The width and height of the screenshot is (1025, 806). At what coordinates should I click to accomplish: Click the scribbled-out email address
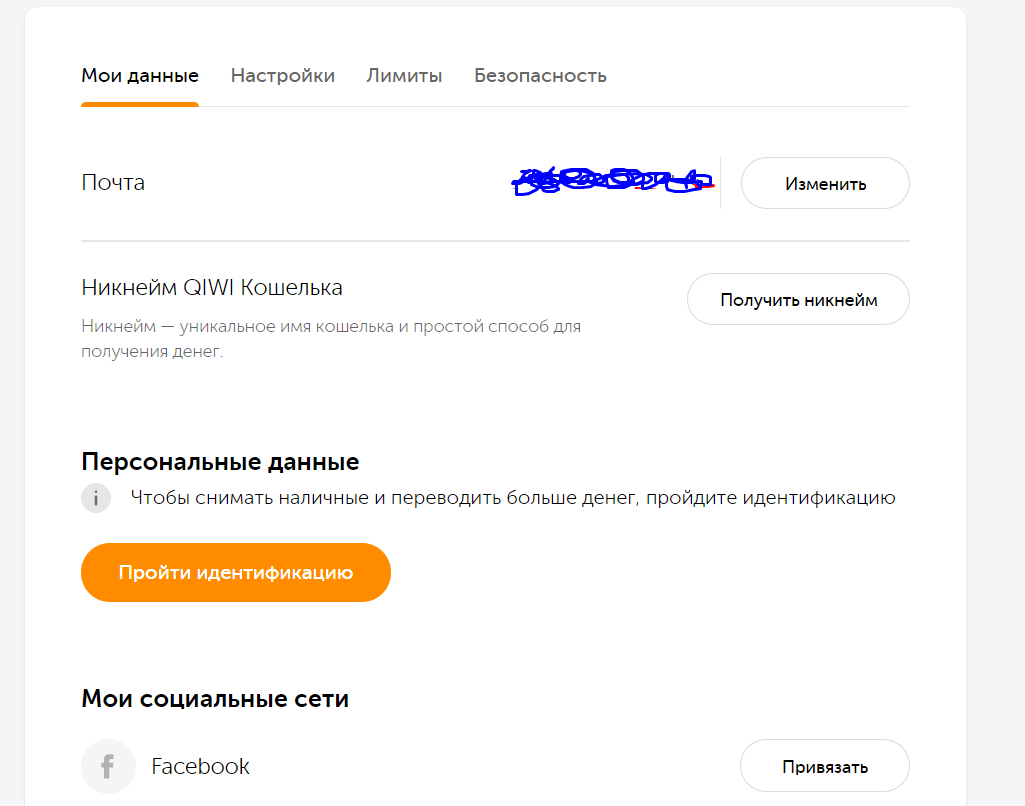(x=612, y=181)
